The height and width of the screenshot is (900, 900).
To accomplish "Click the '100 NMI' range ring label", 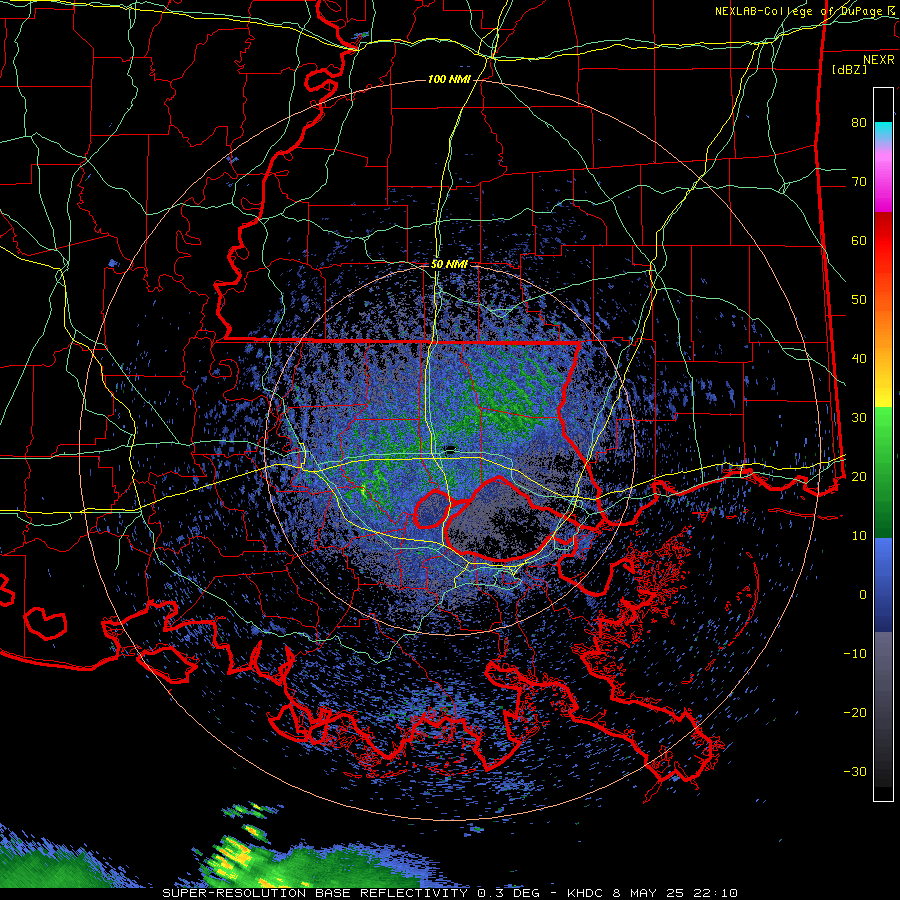I will point(449,79).
